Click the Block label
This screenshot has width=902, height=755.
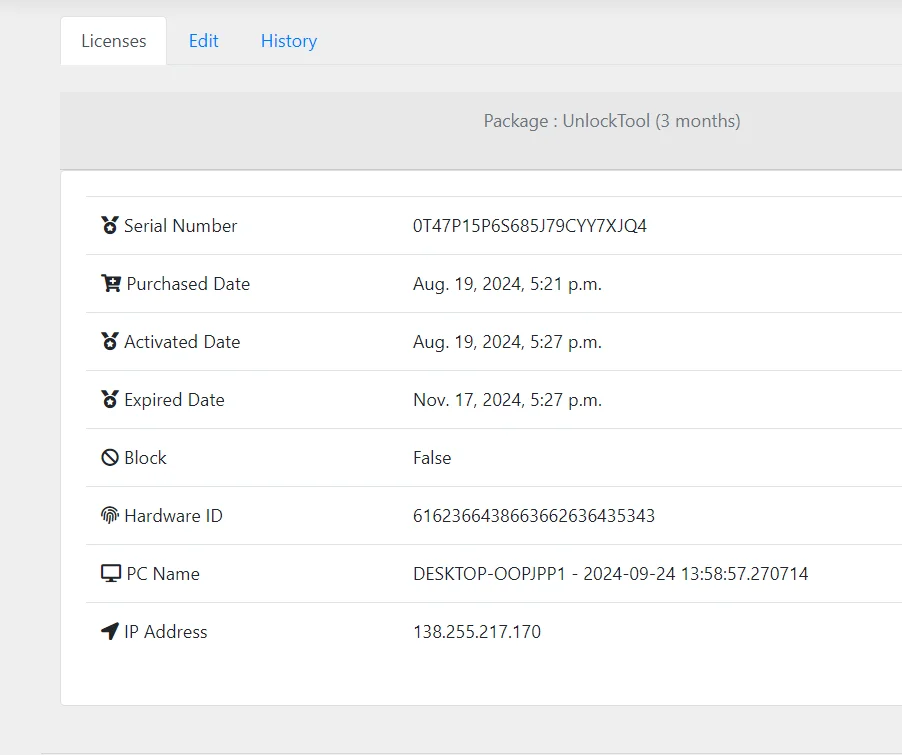point(146,457)
